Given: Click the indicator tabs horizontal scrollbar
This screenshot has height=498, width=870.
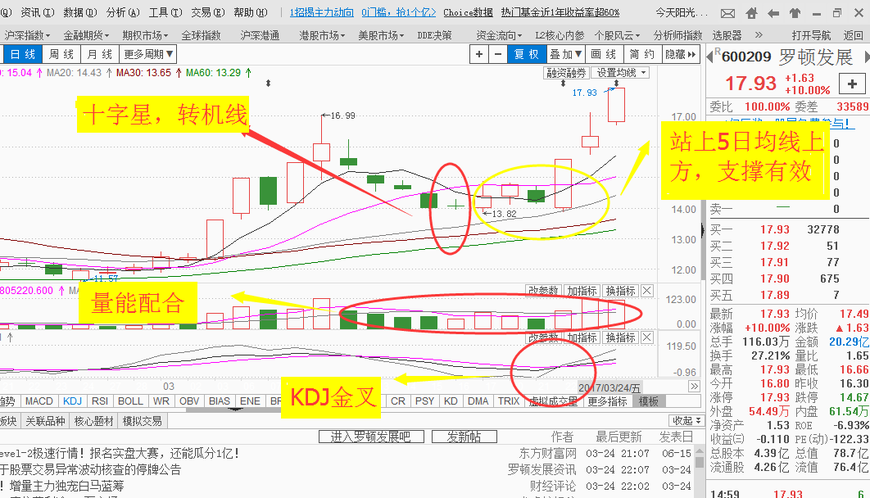Looking at the screenshot, I should 236,410.
